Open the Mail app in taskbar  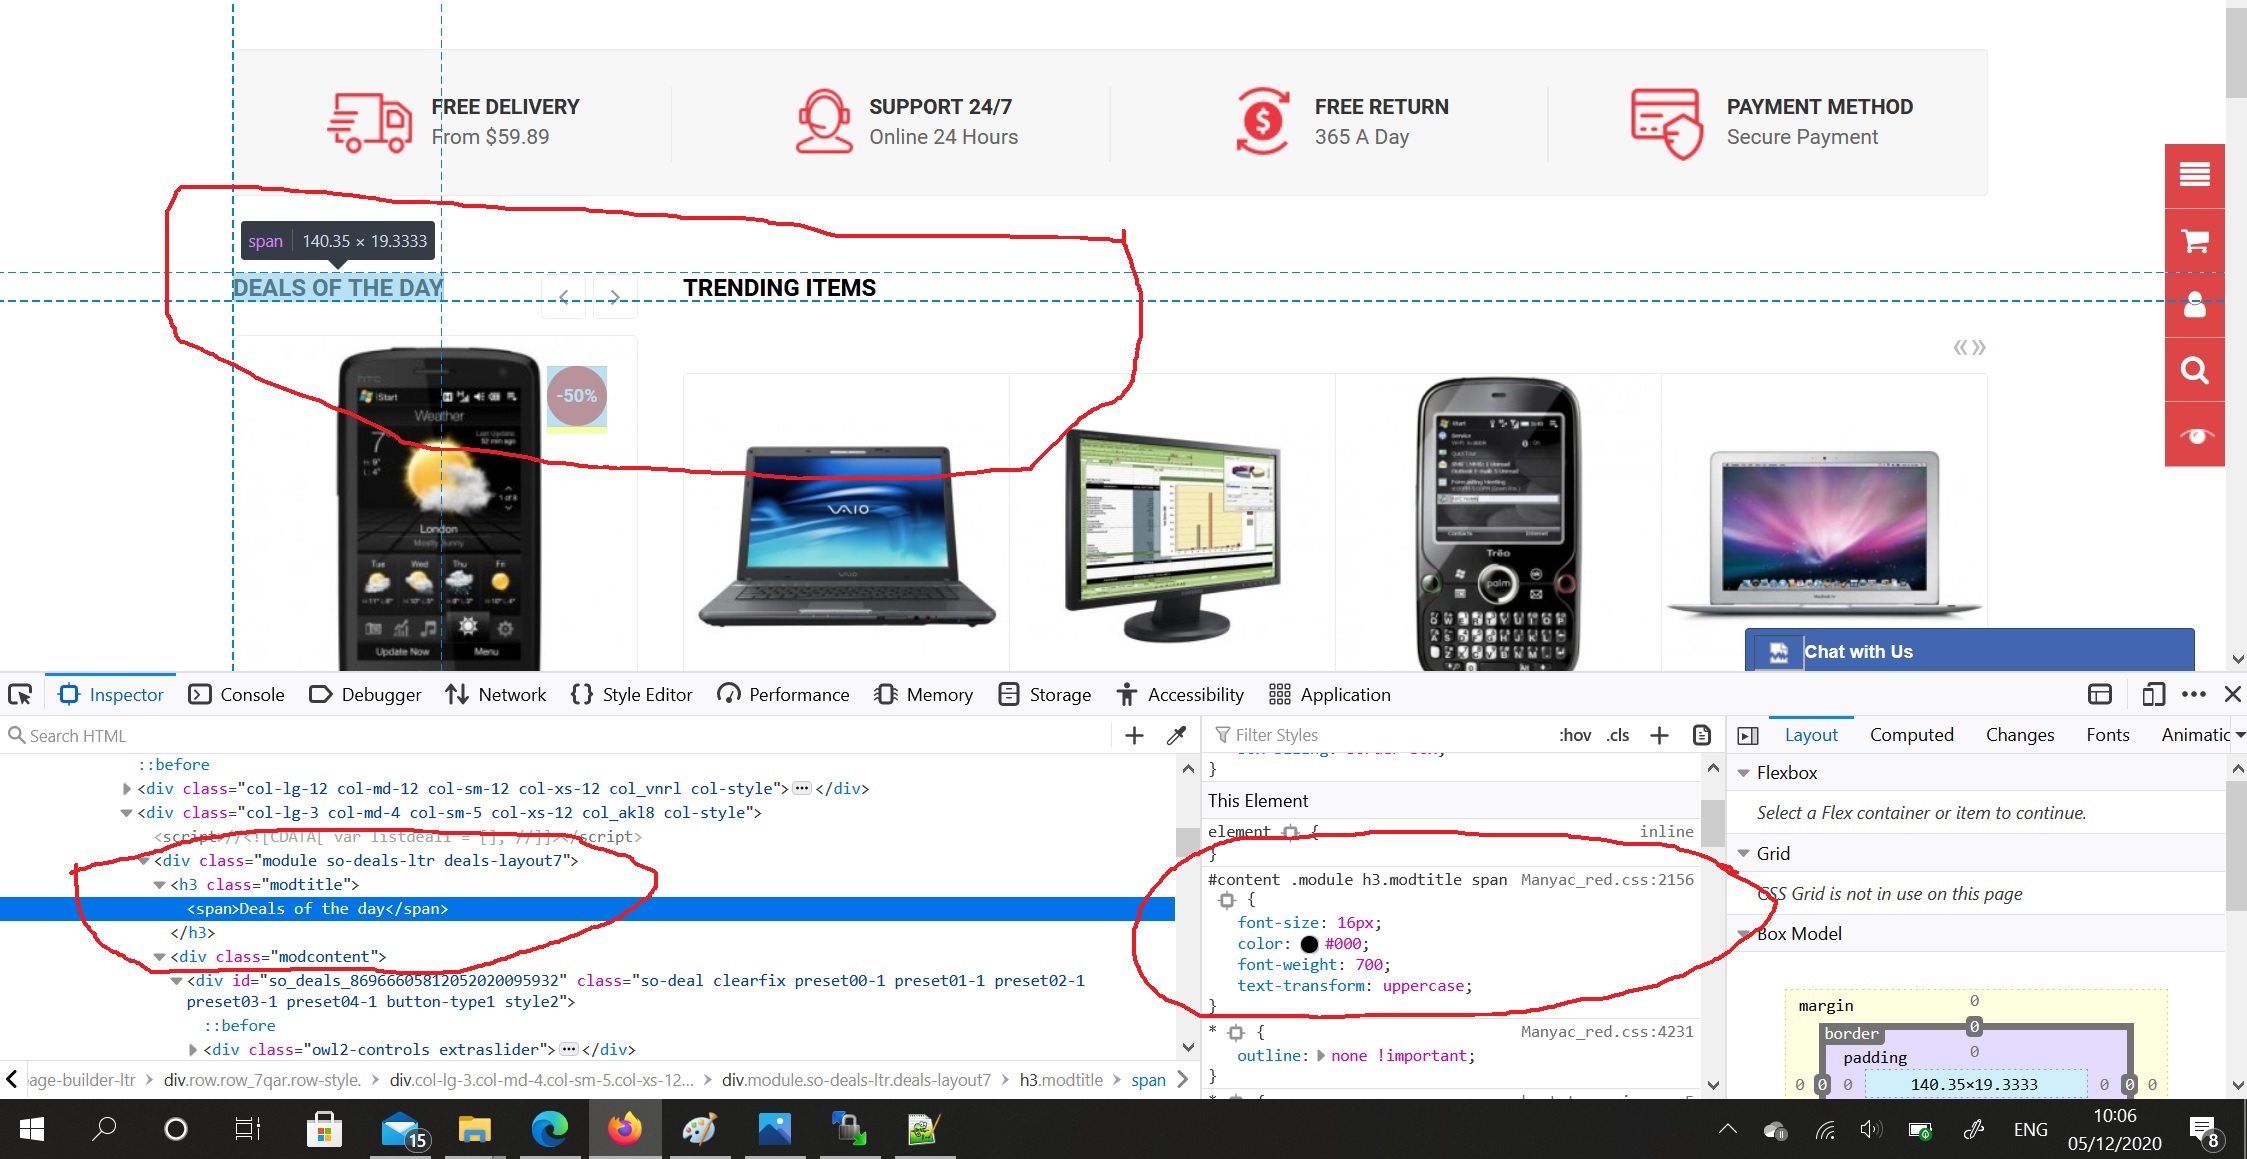coord(402,1129)
